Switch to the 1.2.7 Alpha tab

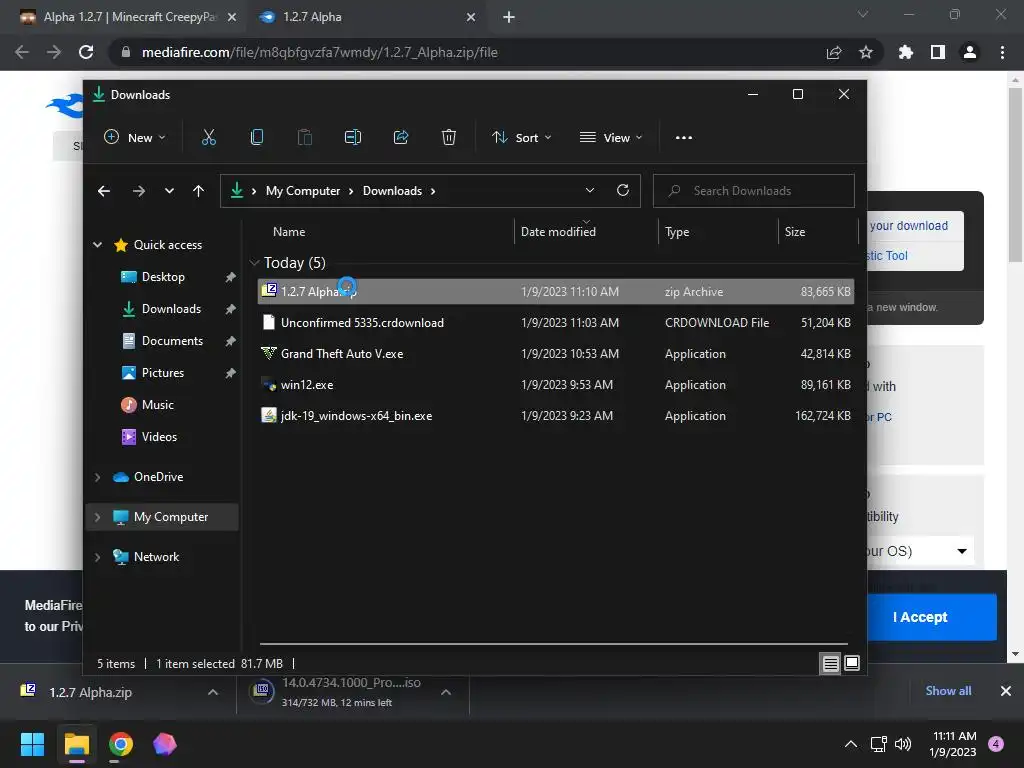click(366, 17)
